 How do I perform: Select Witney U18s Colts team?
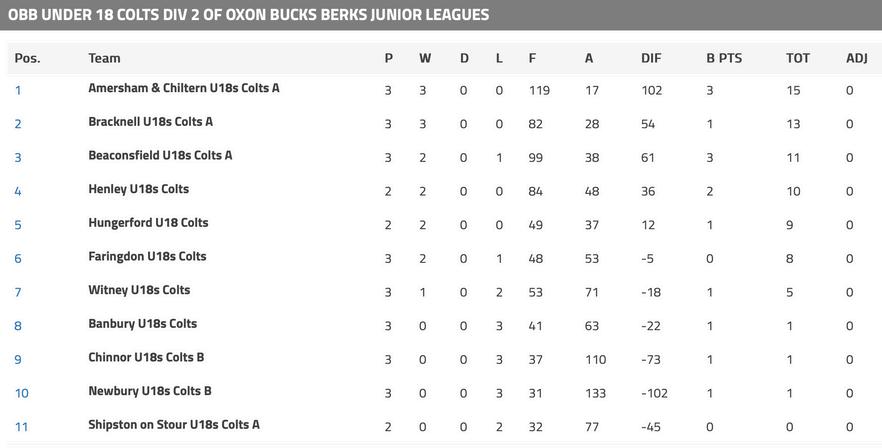139,290
